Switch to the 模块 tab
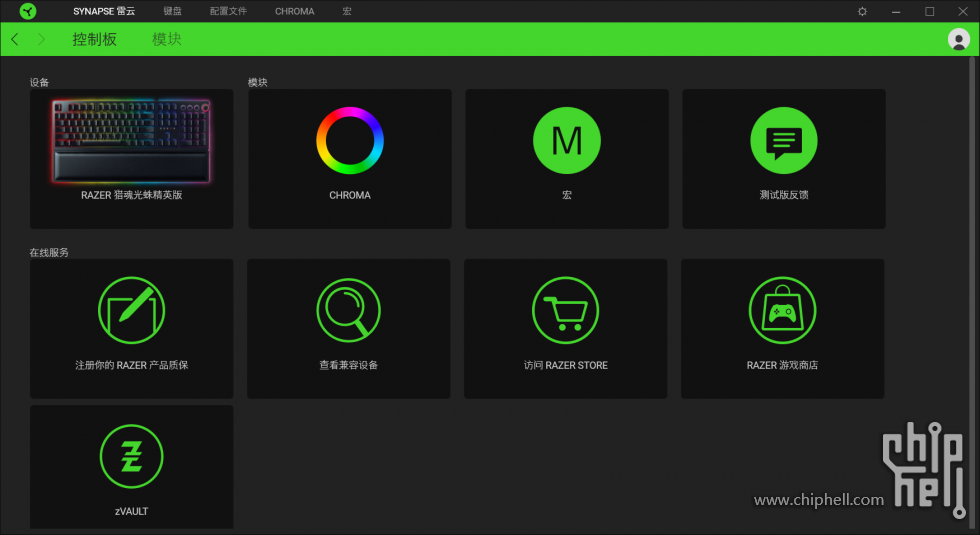980x535 pixels. click(167, 39)
